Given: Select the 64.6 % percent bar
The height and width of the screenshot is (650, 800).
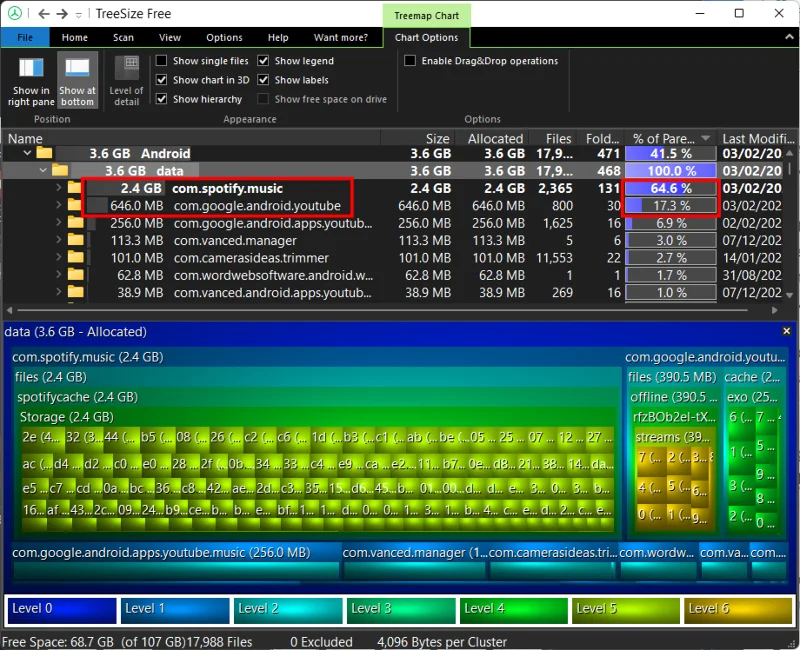Looking at the screenshot, I should 670,188.
